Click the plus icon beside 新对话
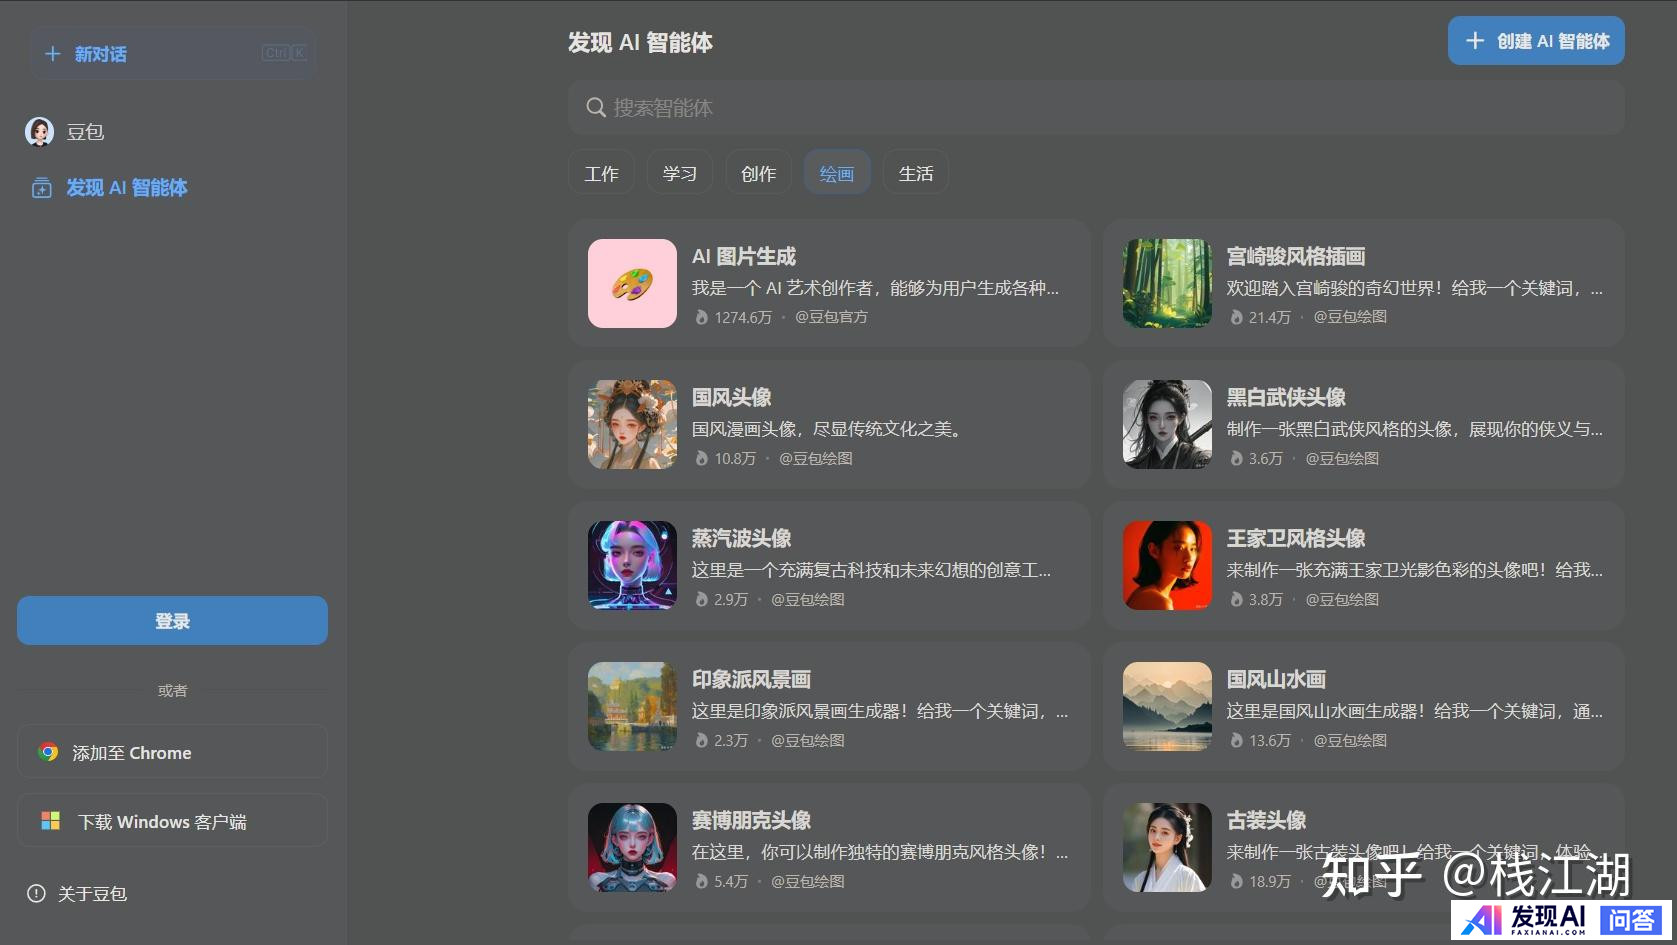This screenshot has height=945, width=1677. (x=53, y=54)
